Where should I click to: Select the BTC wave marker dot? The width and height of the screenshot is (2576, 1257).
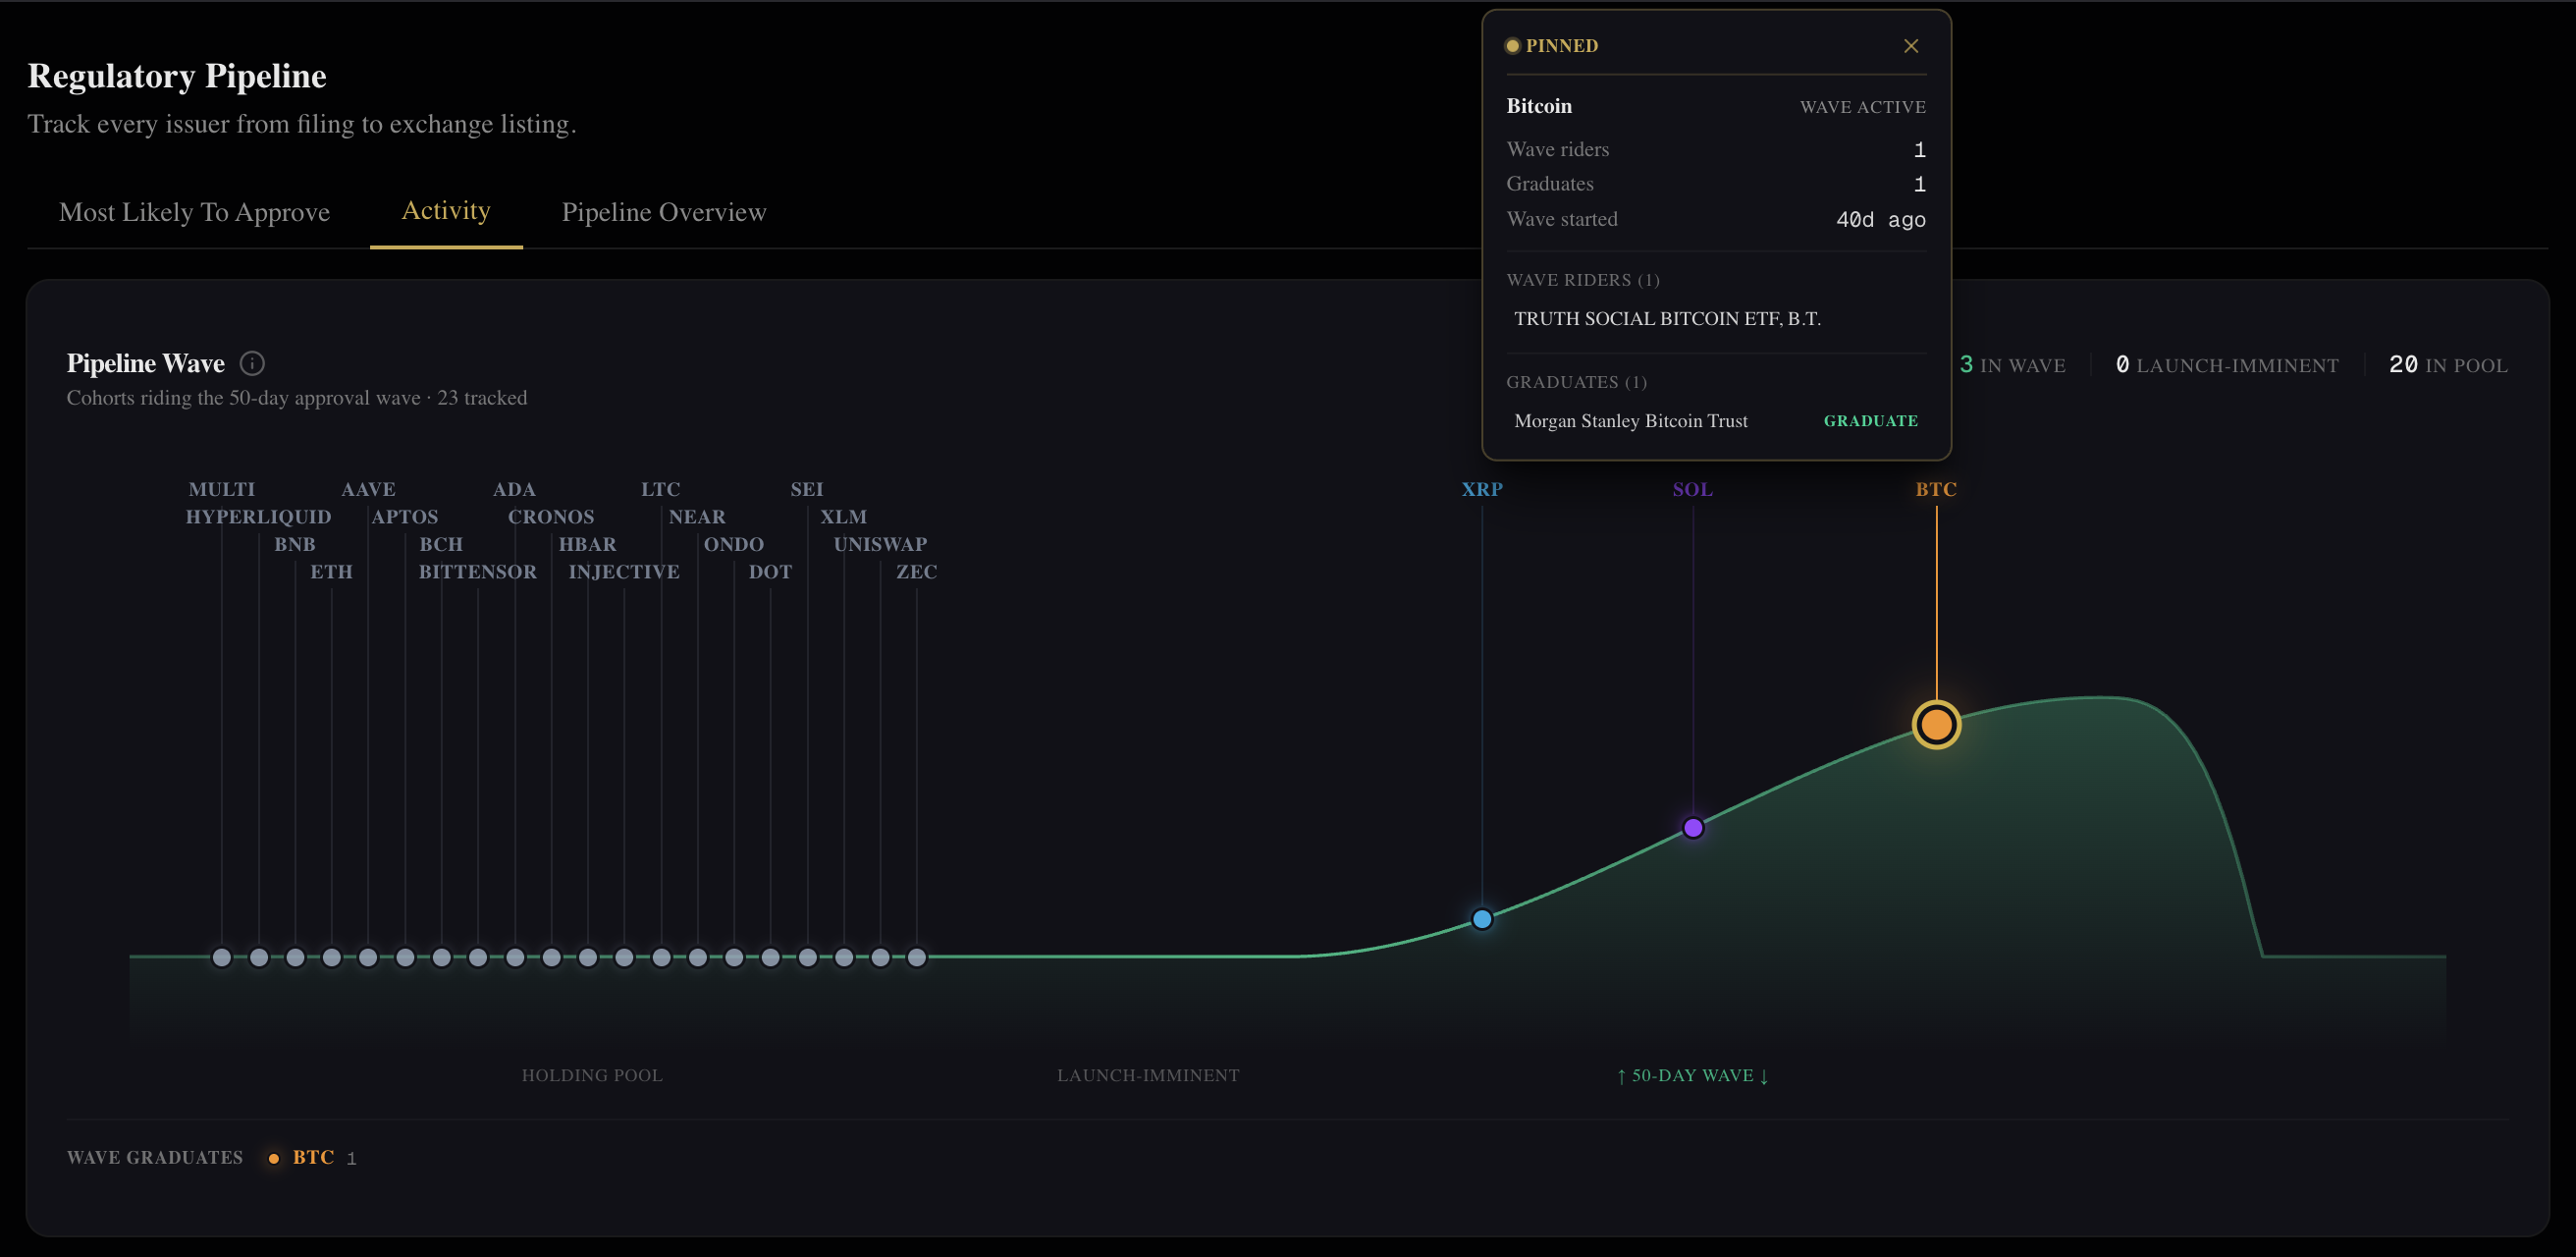click(1936, 724)
